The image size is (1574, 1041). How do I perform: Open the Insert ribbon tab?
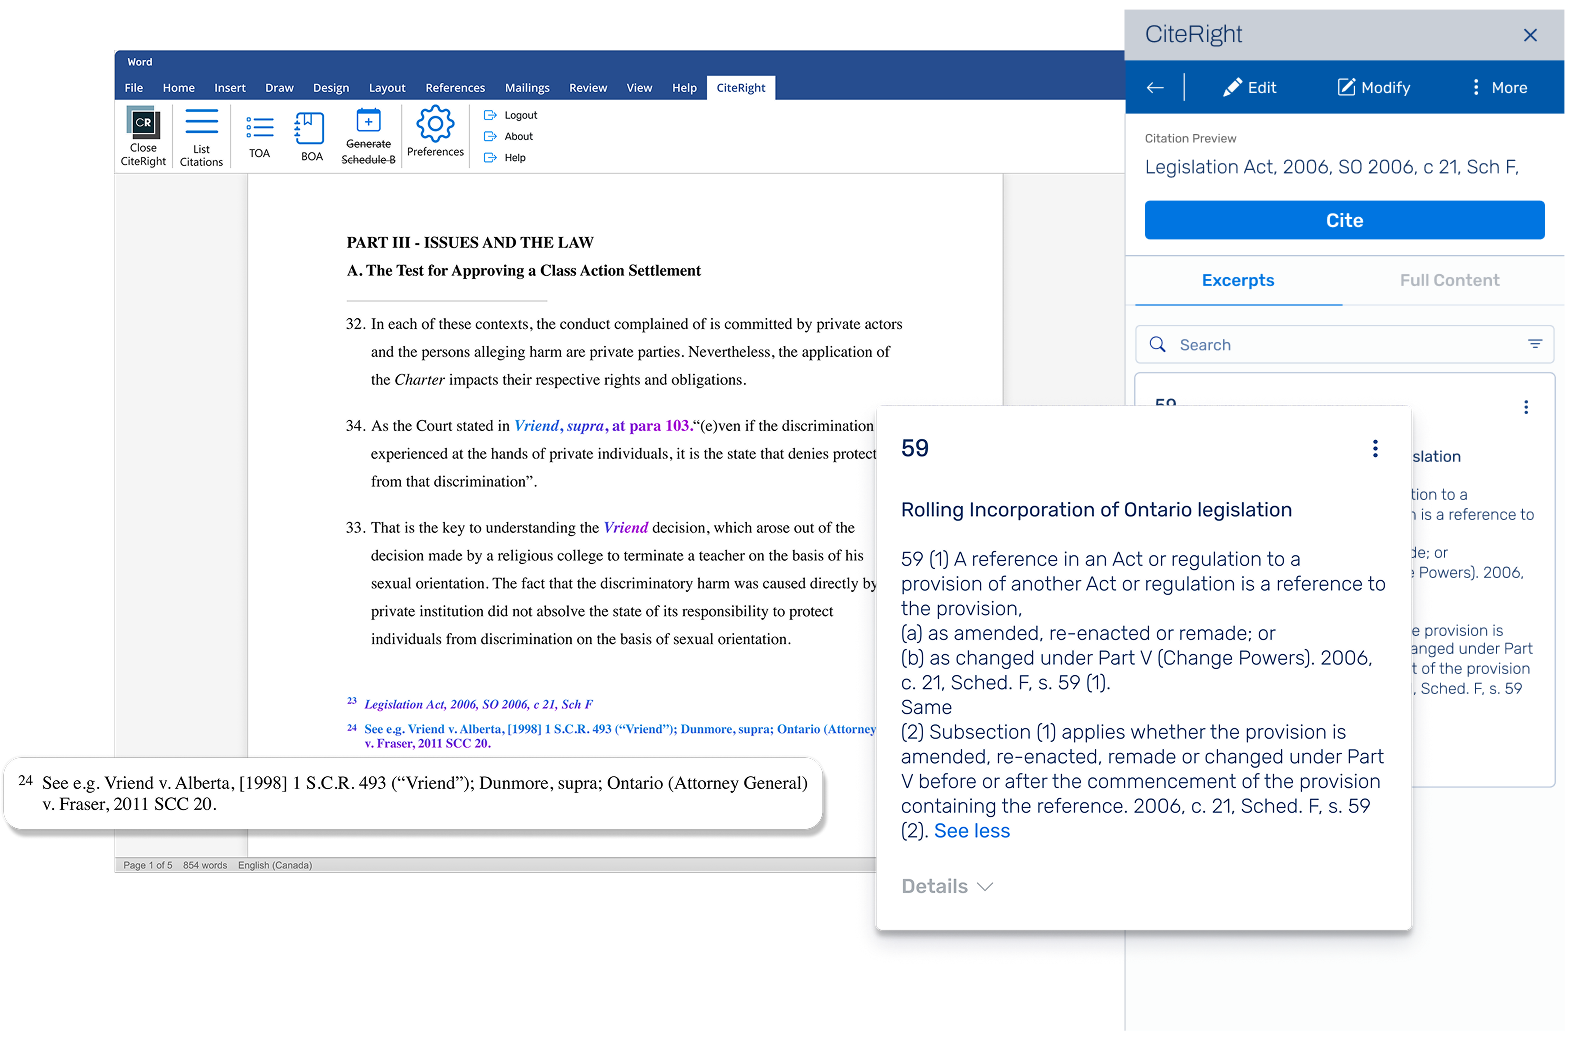coord(230,88)
